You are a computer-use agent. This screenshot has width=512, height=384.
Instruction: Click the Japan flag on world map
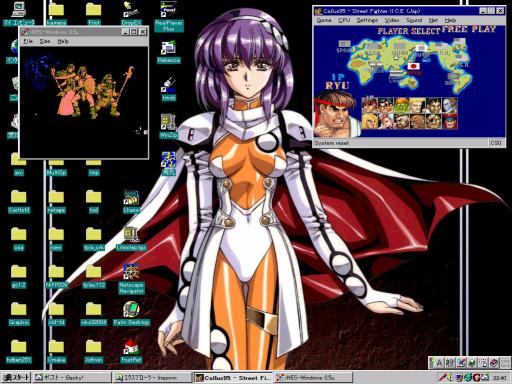[x=414, y=66]
